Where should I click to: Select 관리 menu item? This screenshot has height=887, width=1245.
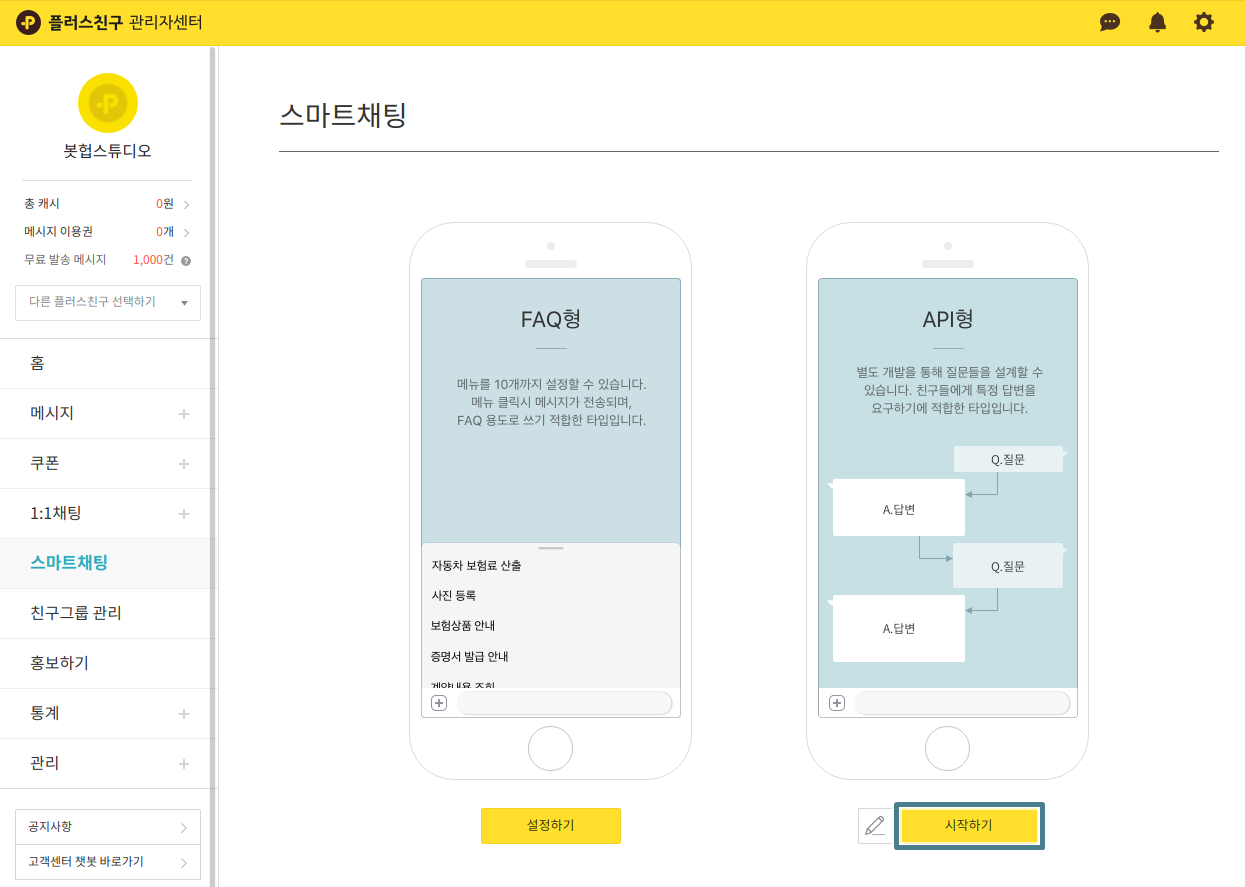[x=105, y=763]
